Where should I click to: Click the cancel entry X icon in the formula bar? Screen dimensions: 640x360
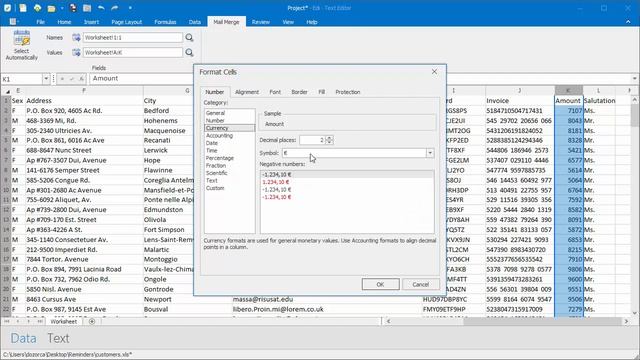tap(62, 79)
